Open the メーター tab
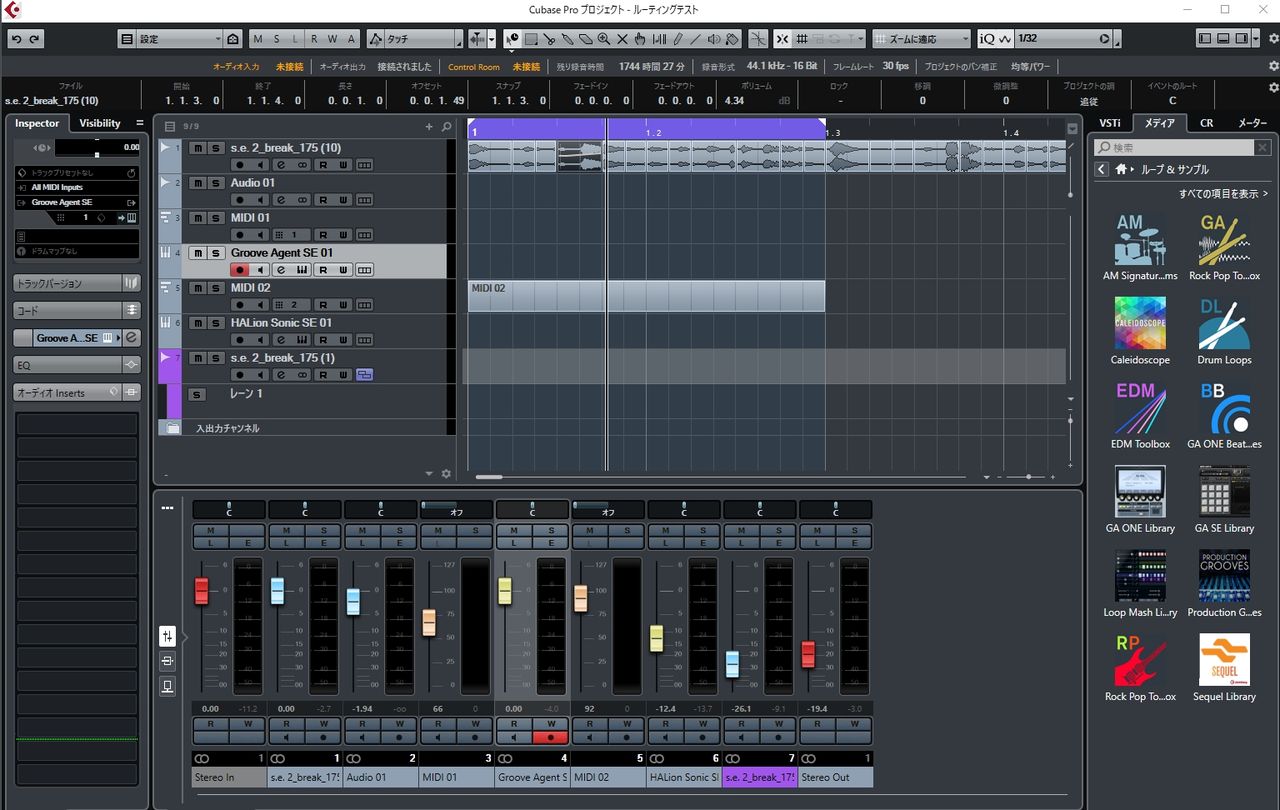 (1252, 123)
